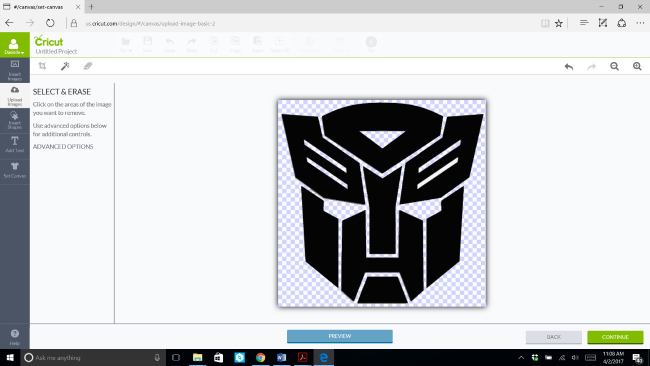
Task: Open the Insert Images sidebar panel
Action: [15, 70]
